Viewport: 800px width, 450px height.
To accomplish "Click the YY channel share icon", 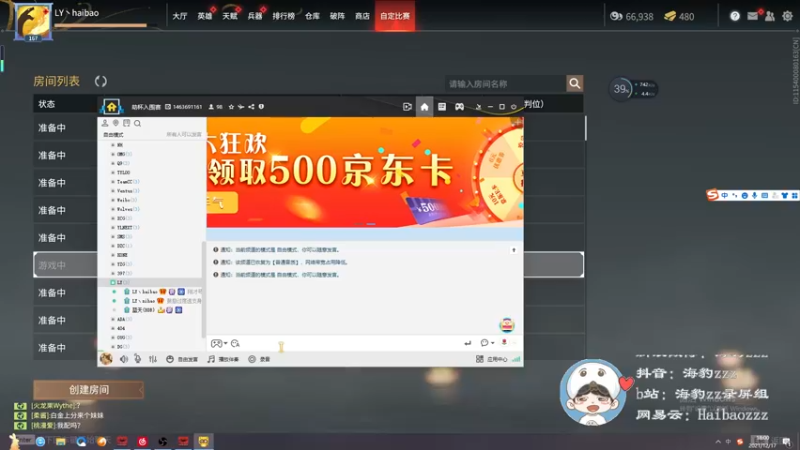I will 251,107.
